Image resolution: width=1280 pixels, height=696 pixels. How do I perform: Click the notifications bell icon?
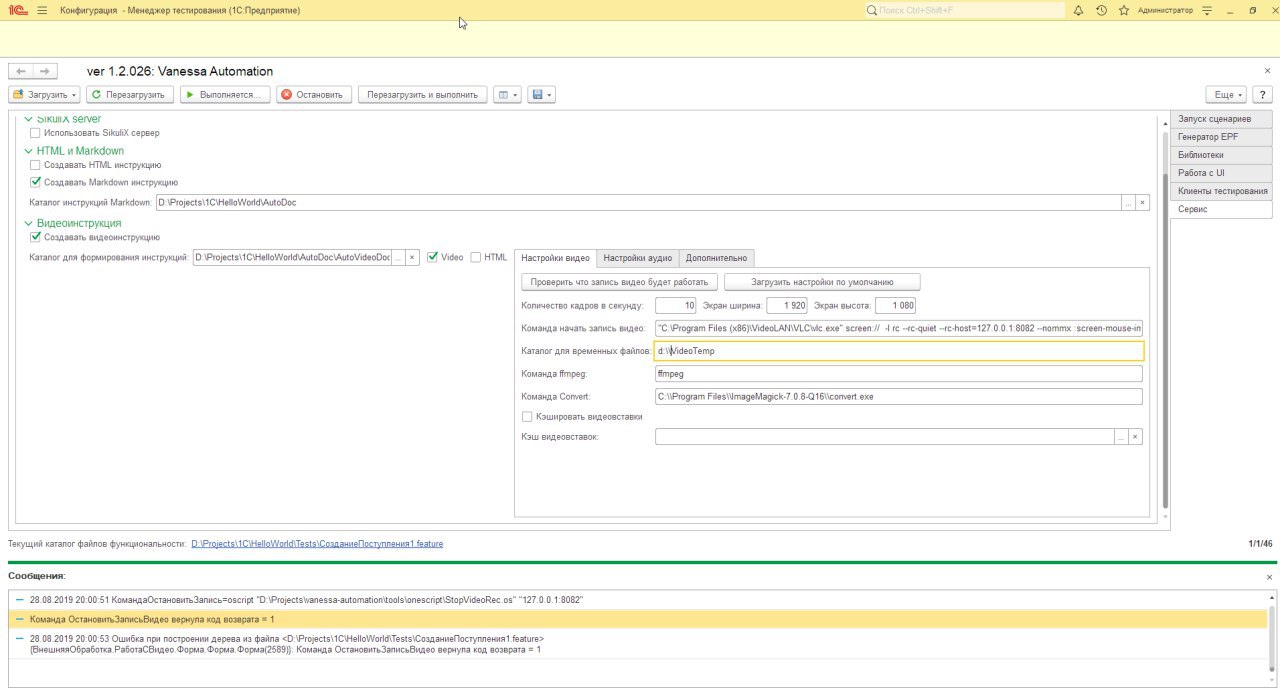pyautogui.click(x=1078, y=10)
